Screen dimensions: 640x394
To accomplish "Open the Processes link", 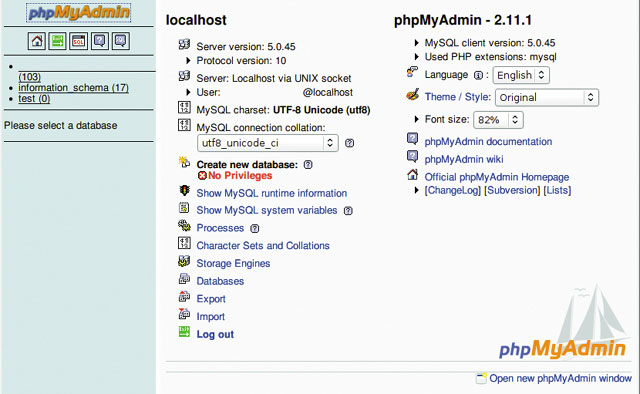I will [220, 228].
